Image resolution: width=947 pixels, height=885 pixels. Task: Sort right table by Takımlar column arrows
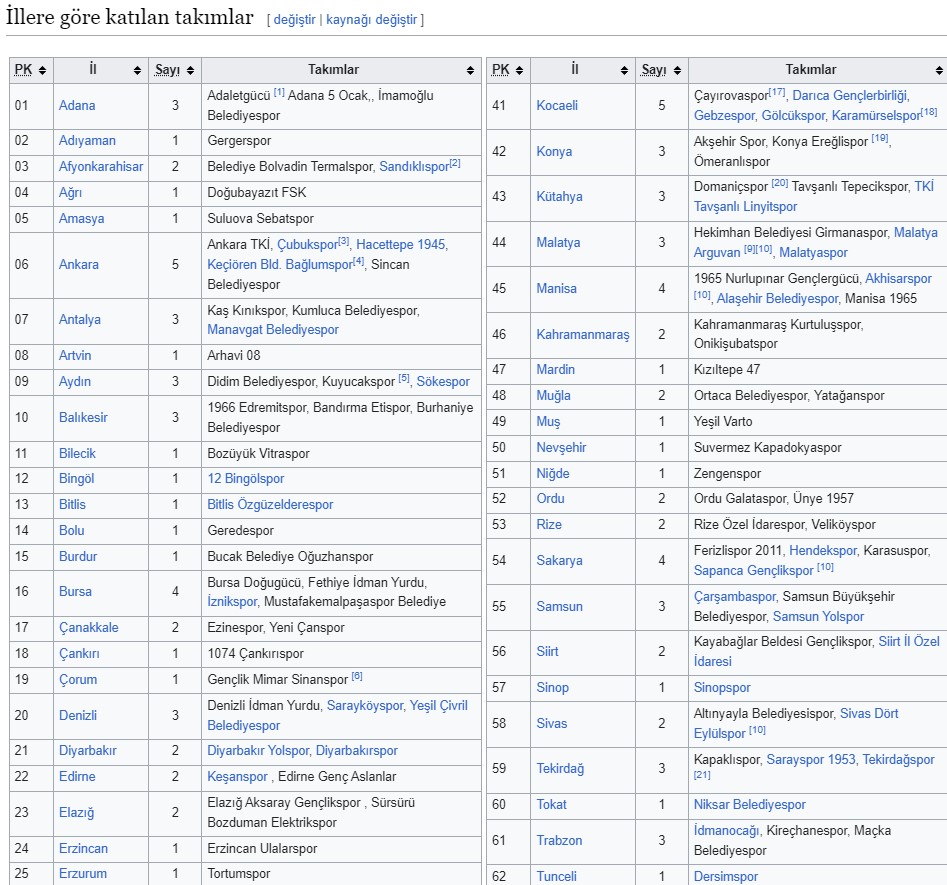pyautogui.click(x=939, y=71)
